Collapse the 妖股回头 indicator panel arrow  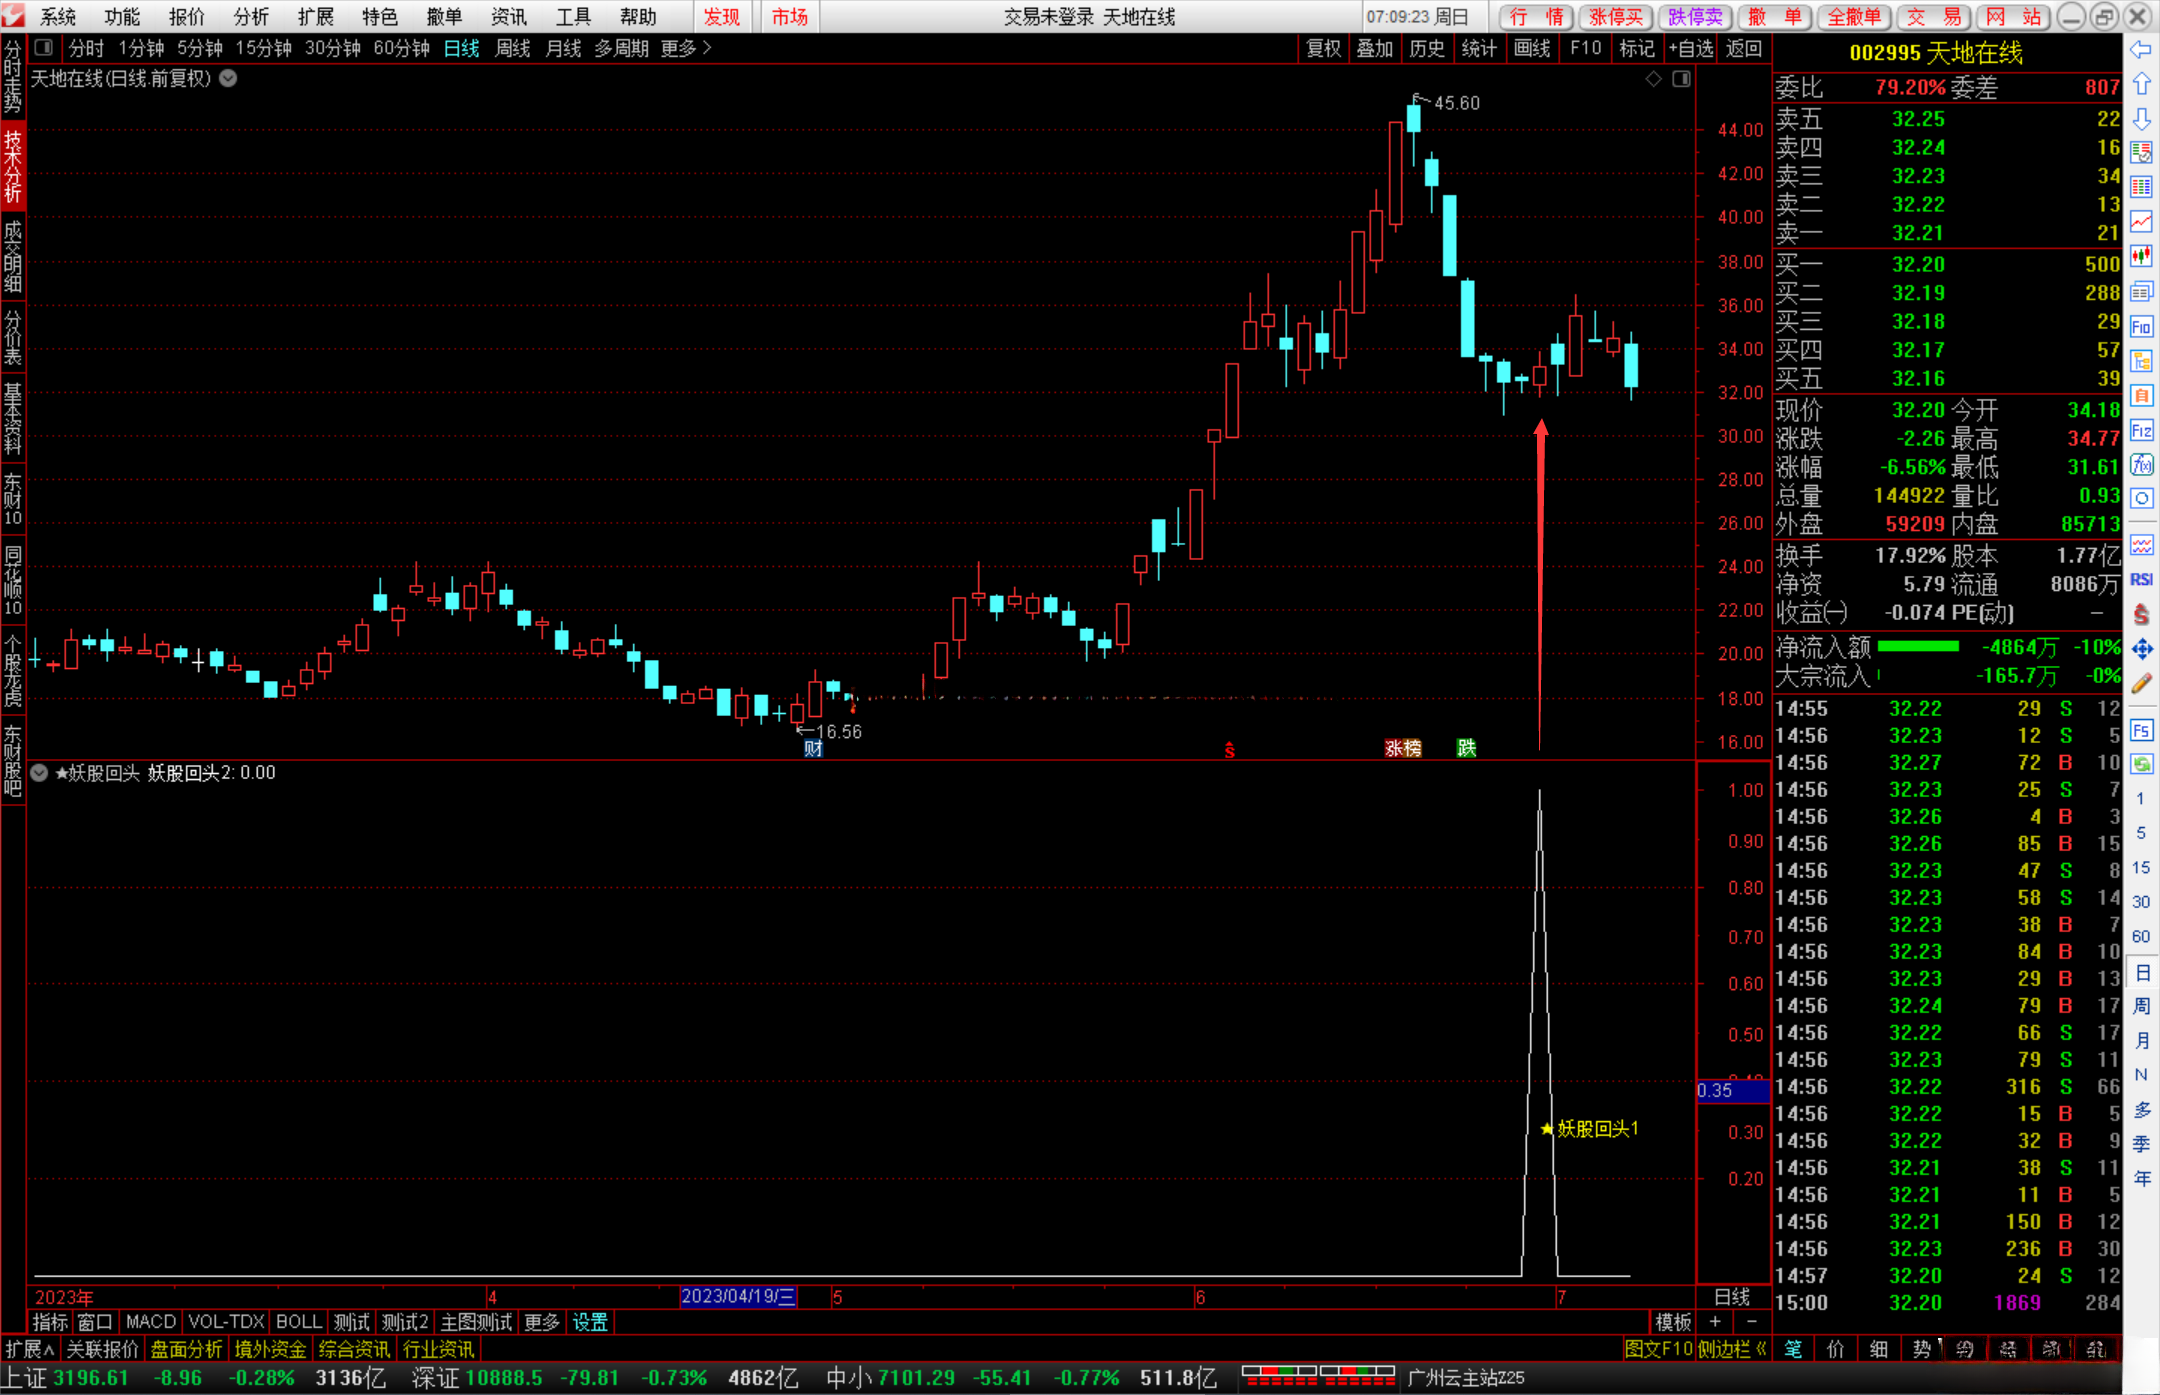(x=39, y=773)
